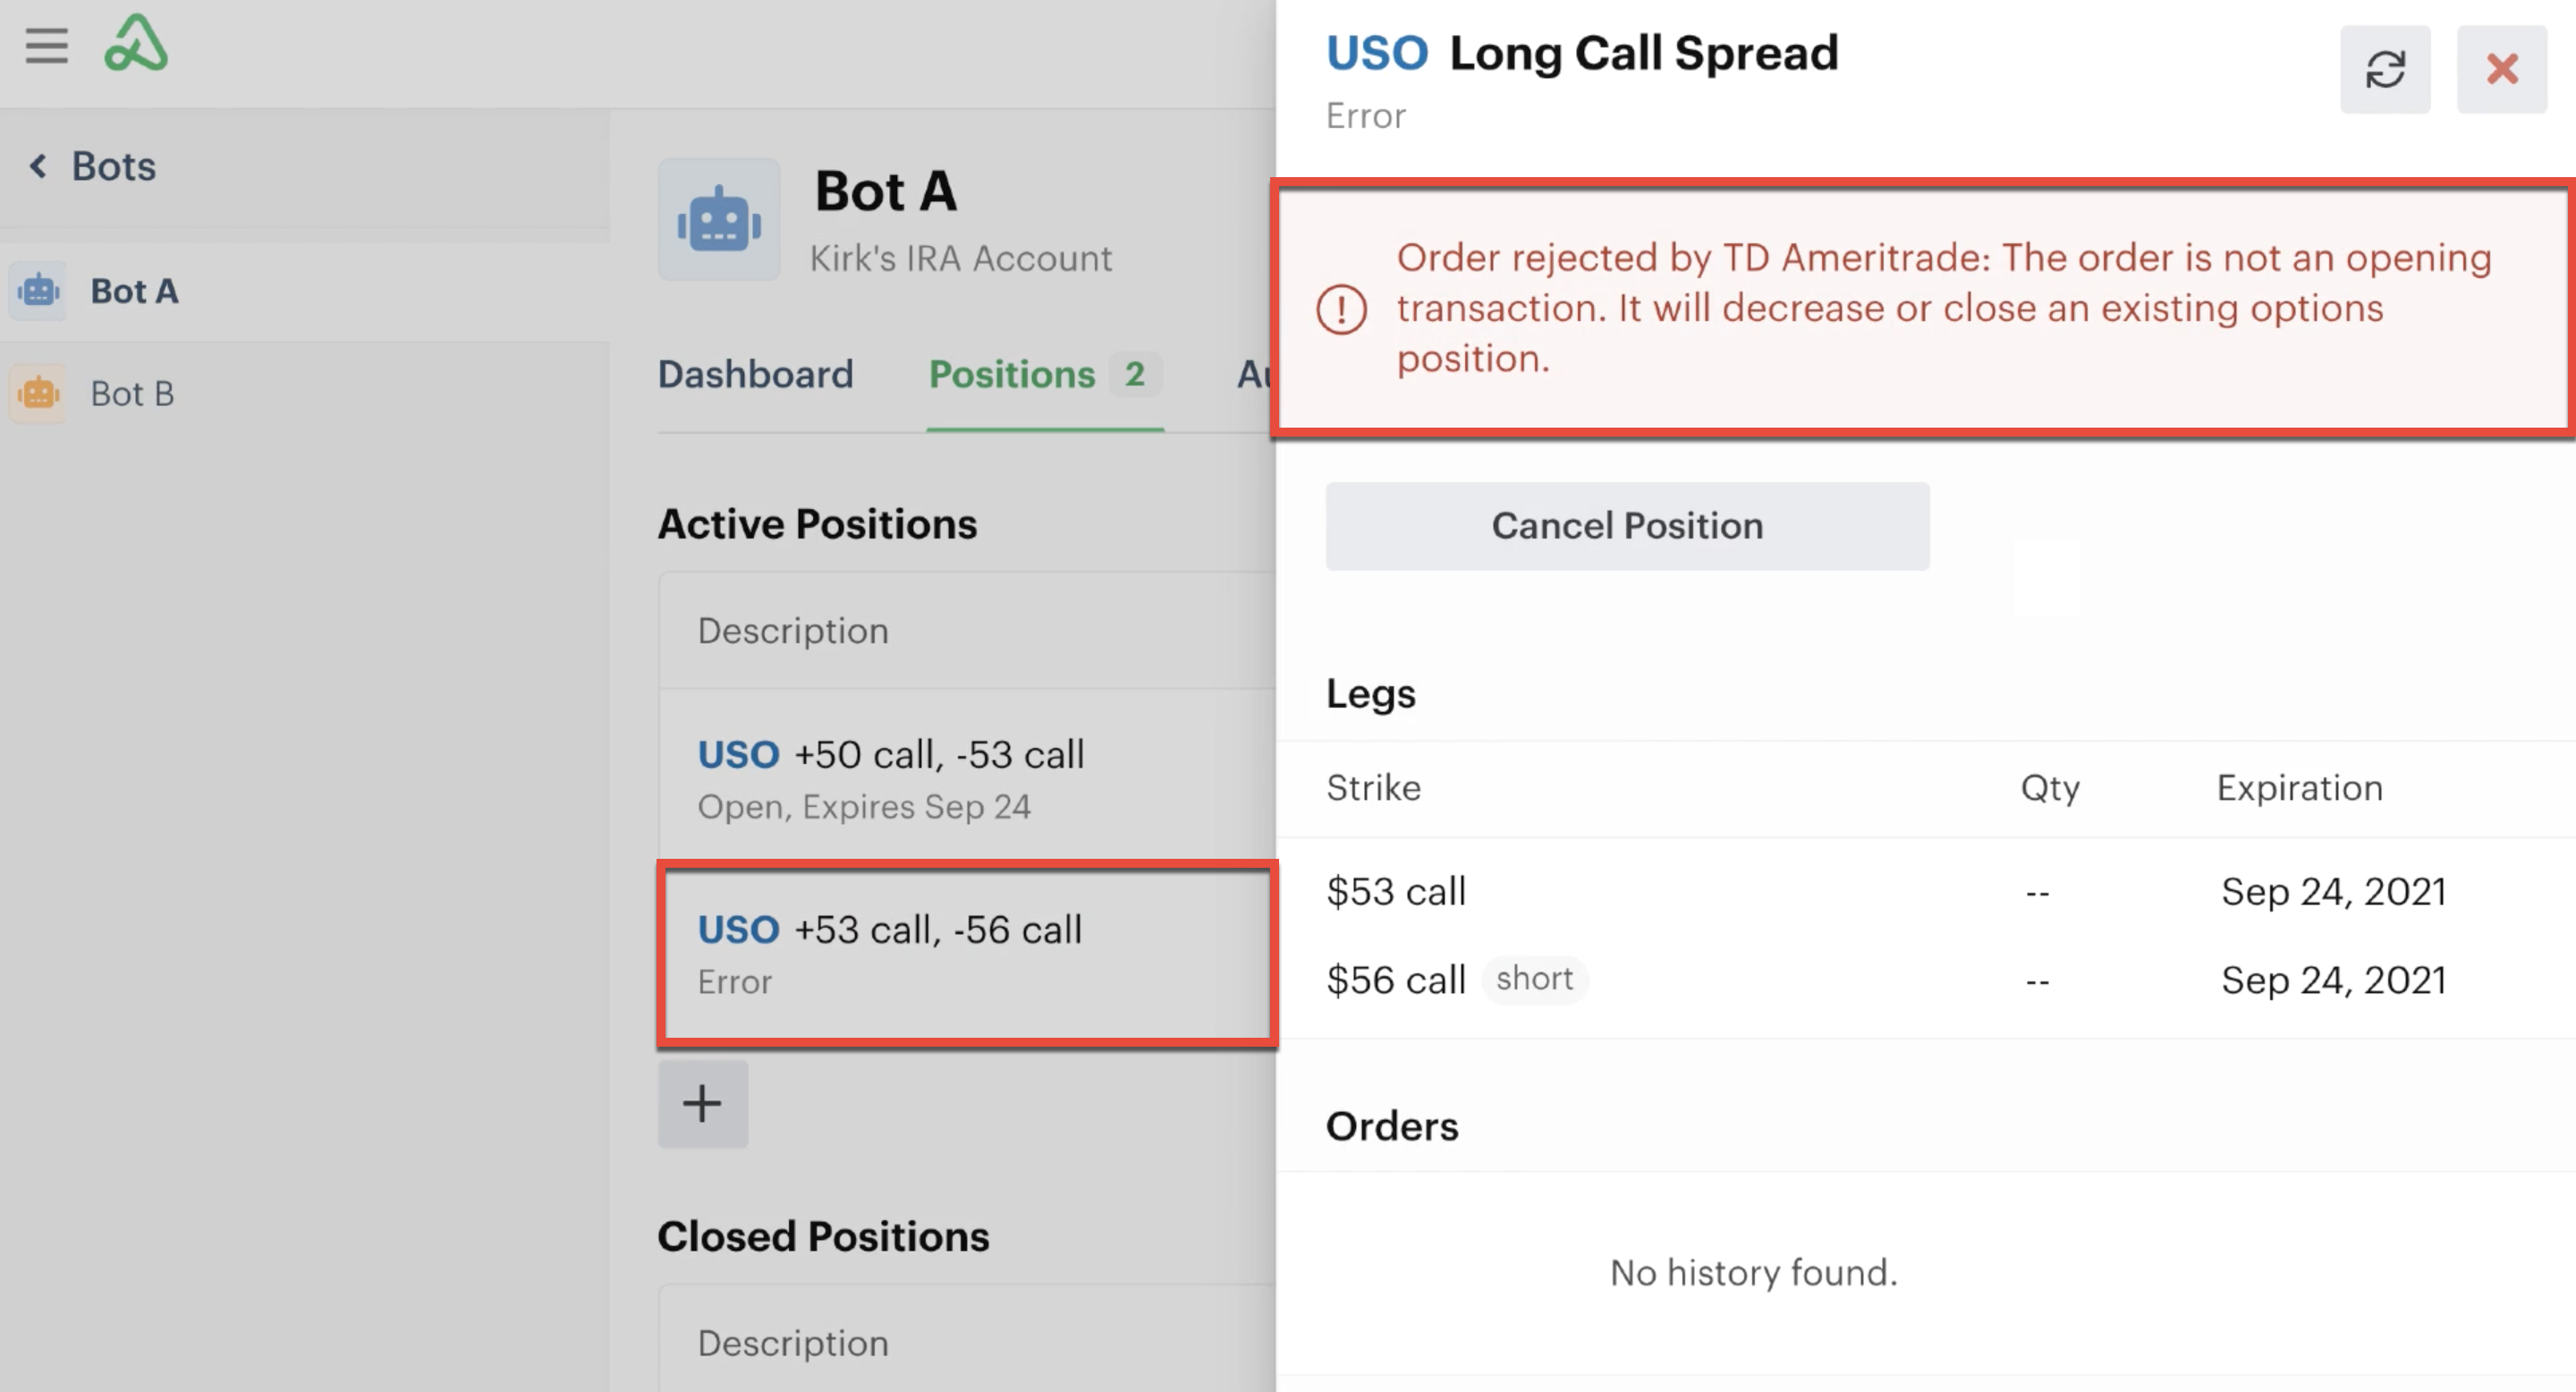Viewport: 2576px width, 1392px height.
Task: Click the error warning exclamation icon
Action: pyautogui.click(x=1341, y=309)
